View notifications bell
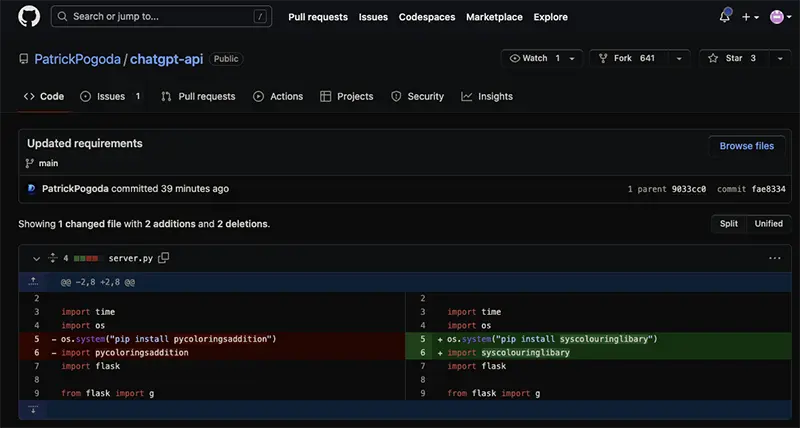 [x=725, y=16]
